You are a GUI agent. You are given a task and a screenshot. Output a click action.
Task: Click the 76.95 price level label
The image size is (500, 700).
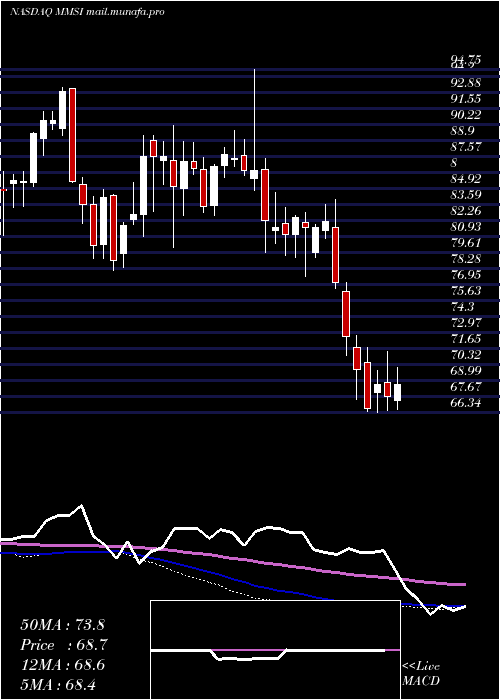tap(466, 275)
